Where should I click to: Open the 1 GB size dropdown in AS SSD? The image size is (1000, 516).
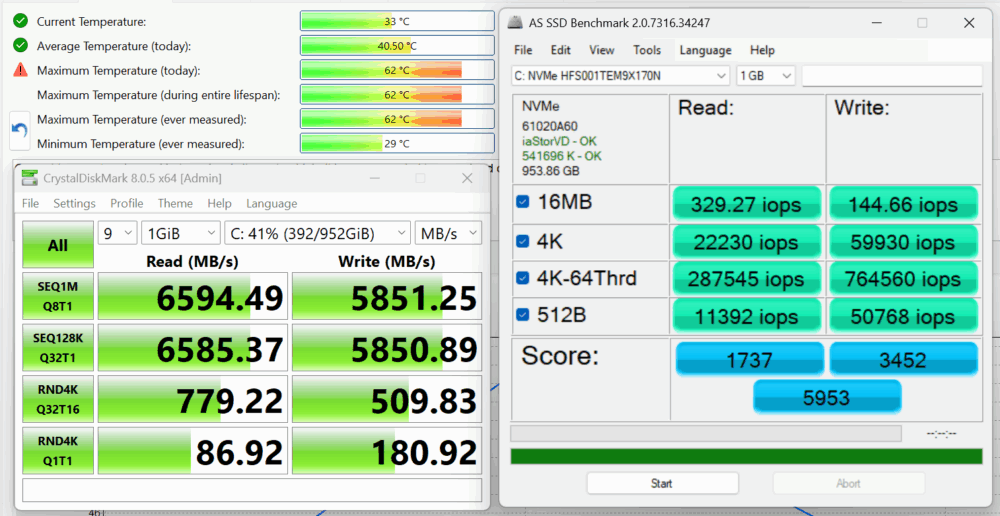(765, 76)
